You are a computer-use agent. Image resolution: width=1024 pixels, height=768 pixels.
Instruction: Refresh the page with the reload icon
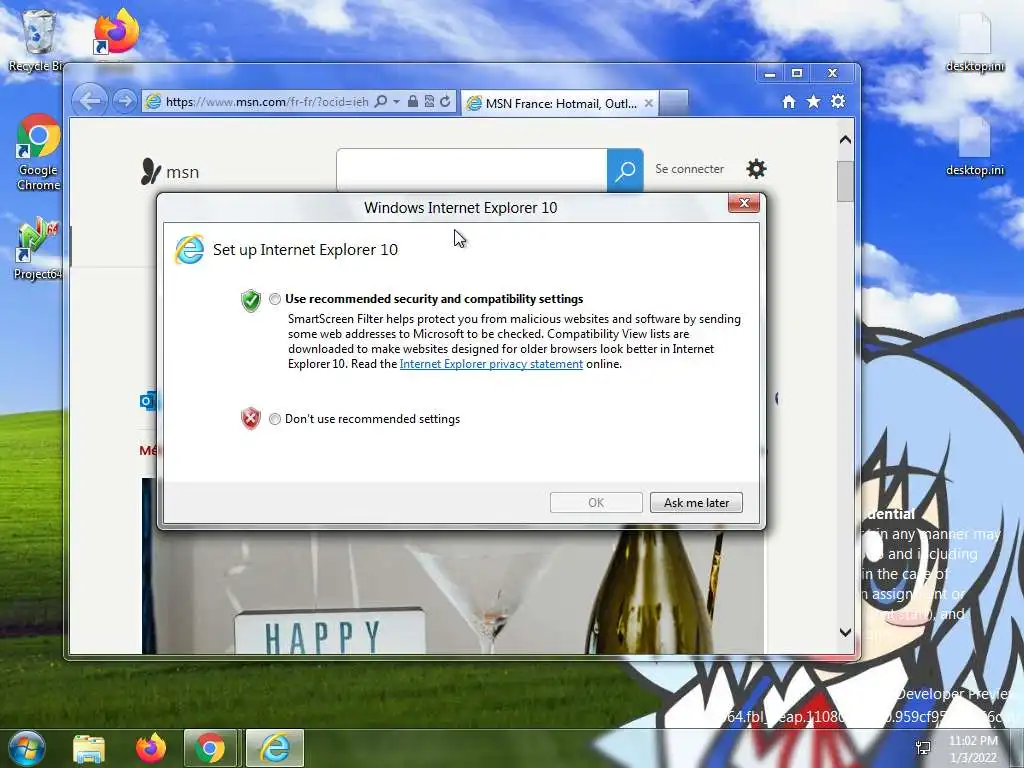[445, 101]
